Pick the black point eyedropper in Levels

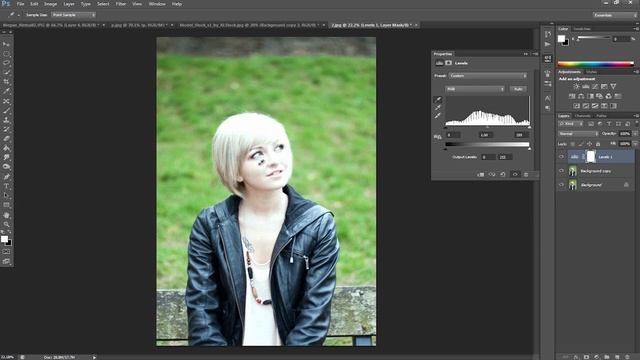(x=438, y=100)
